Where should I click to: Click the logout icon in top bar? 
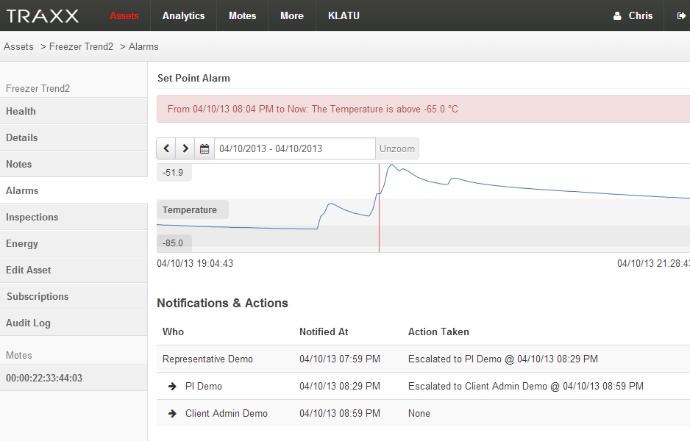[x=681, y=16]
